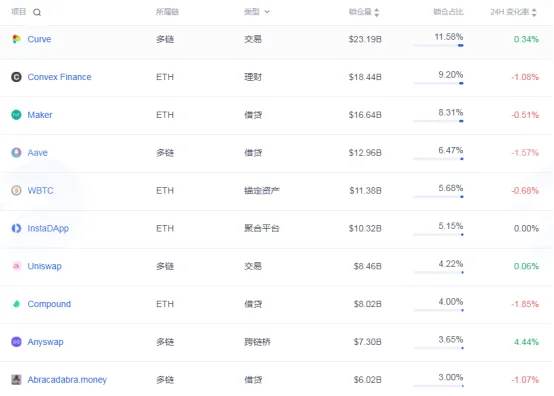Click the Curve rainbow logo icon

(x=16, y=39)
